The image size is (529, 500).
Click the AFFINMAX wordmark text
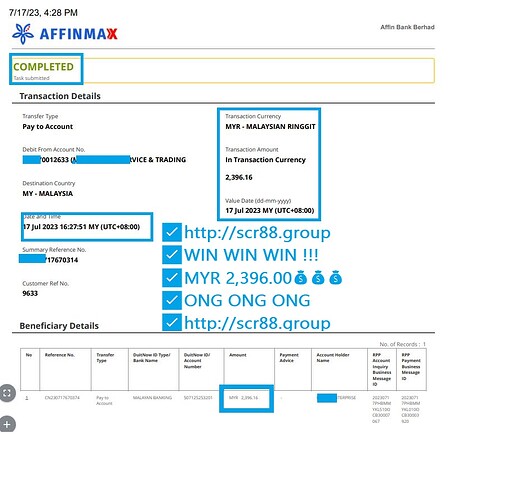click(x=79, y=34)
